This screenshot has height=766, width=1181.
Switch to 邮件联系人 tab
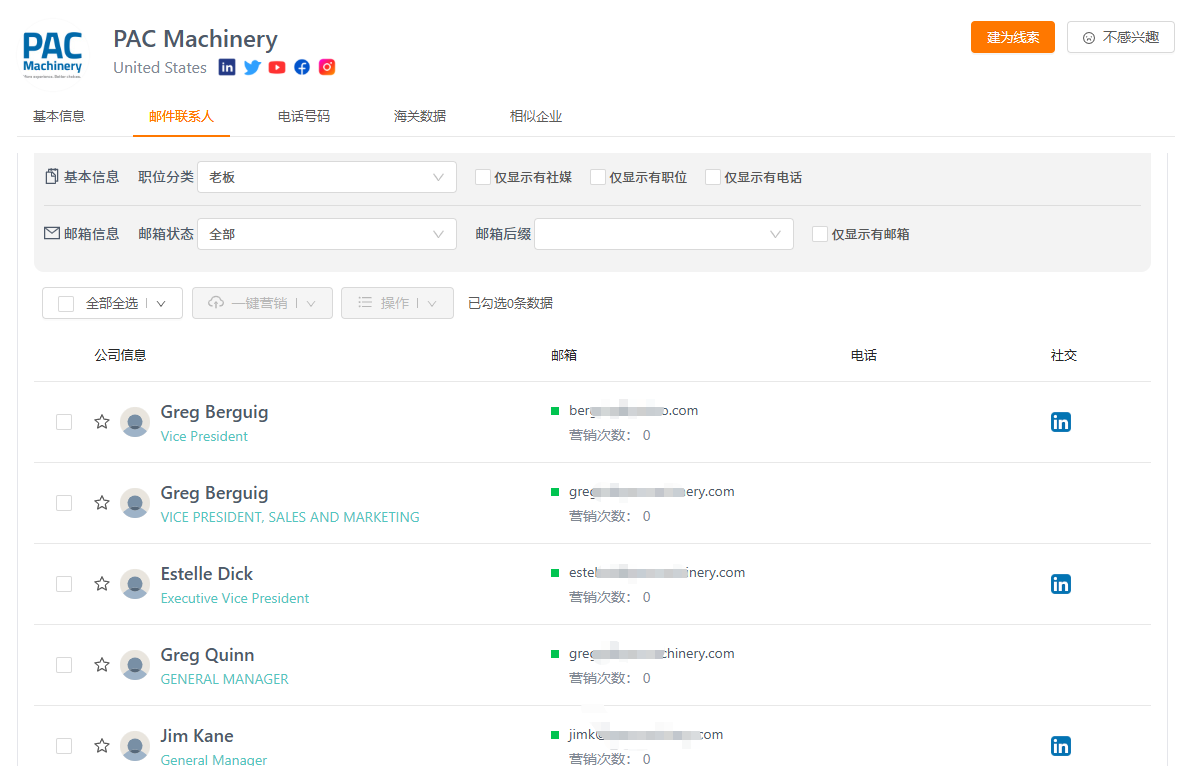click(182, 116)
